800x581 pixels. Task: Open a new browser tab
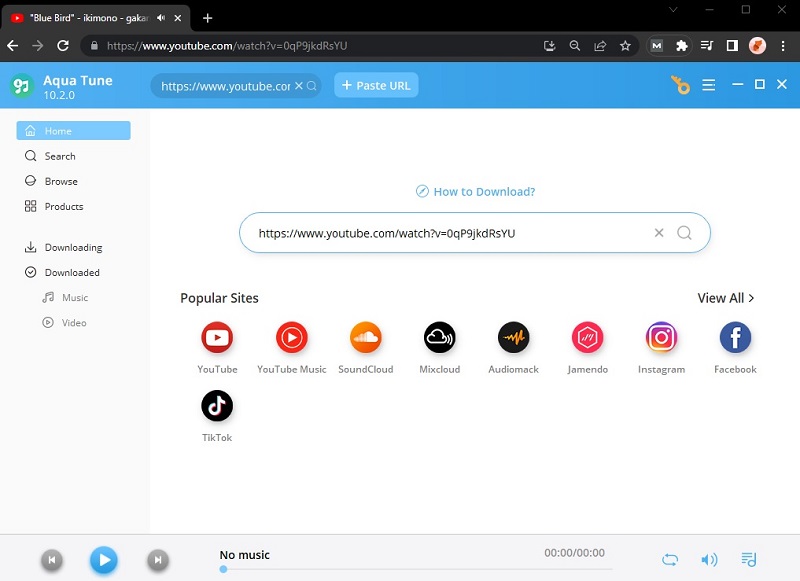[207, 18]
